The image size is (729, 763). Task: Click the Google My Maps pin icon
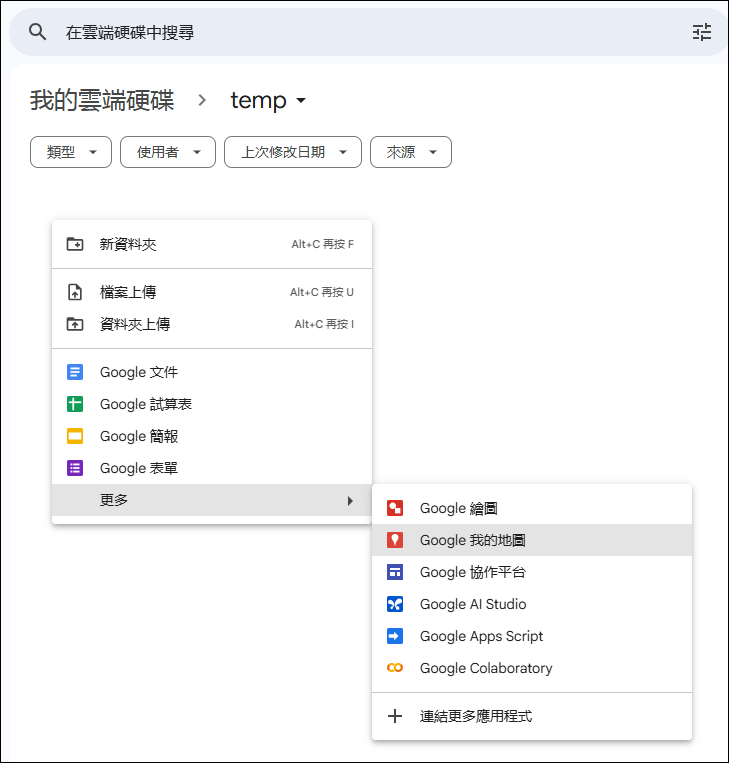point(395,540)
